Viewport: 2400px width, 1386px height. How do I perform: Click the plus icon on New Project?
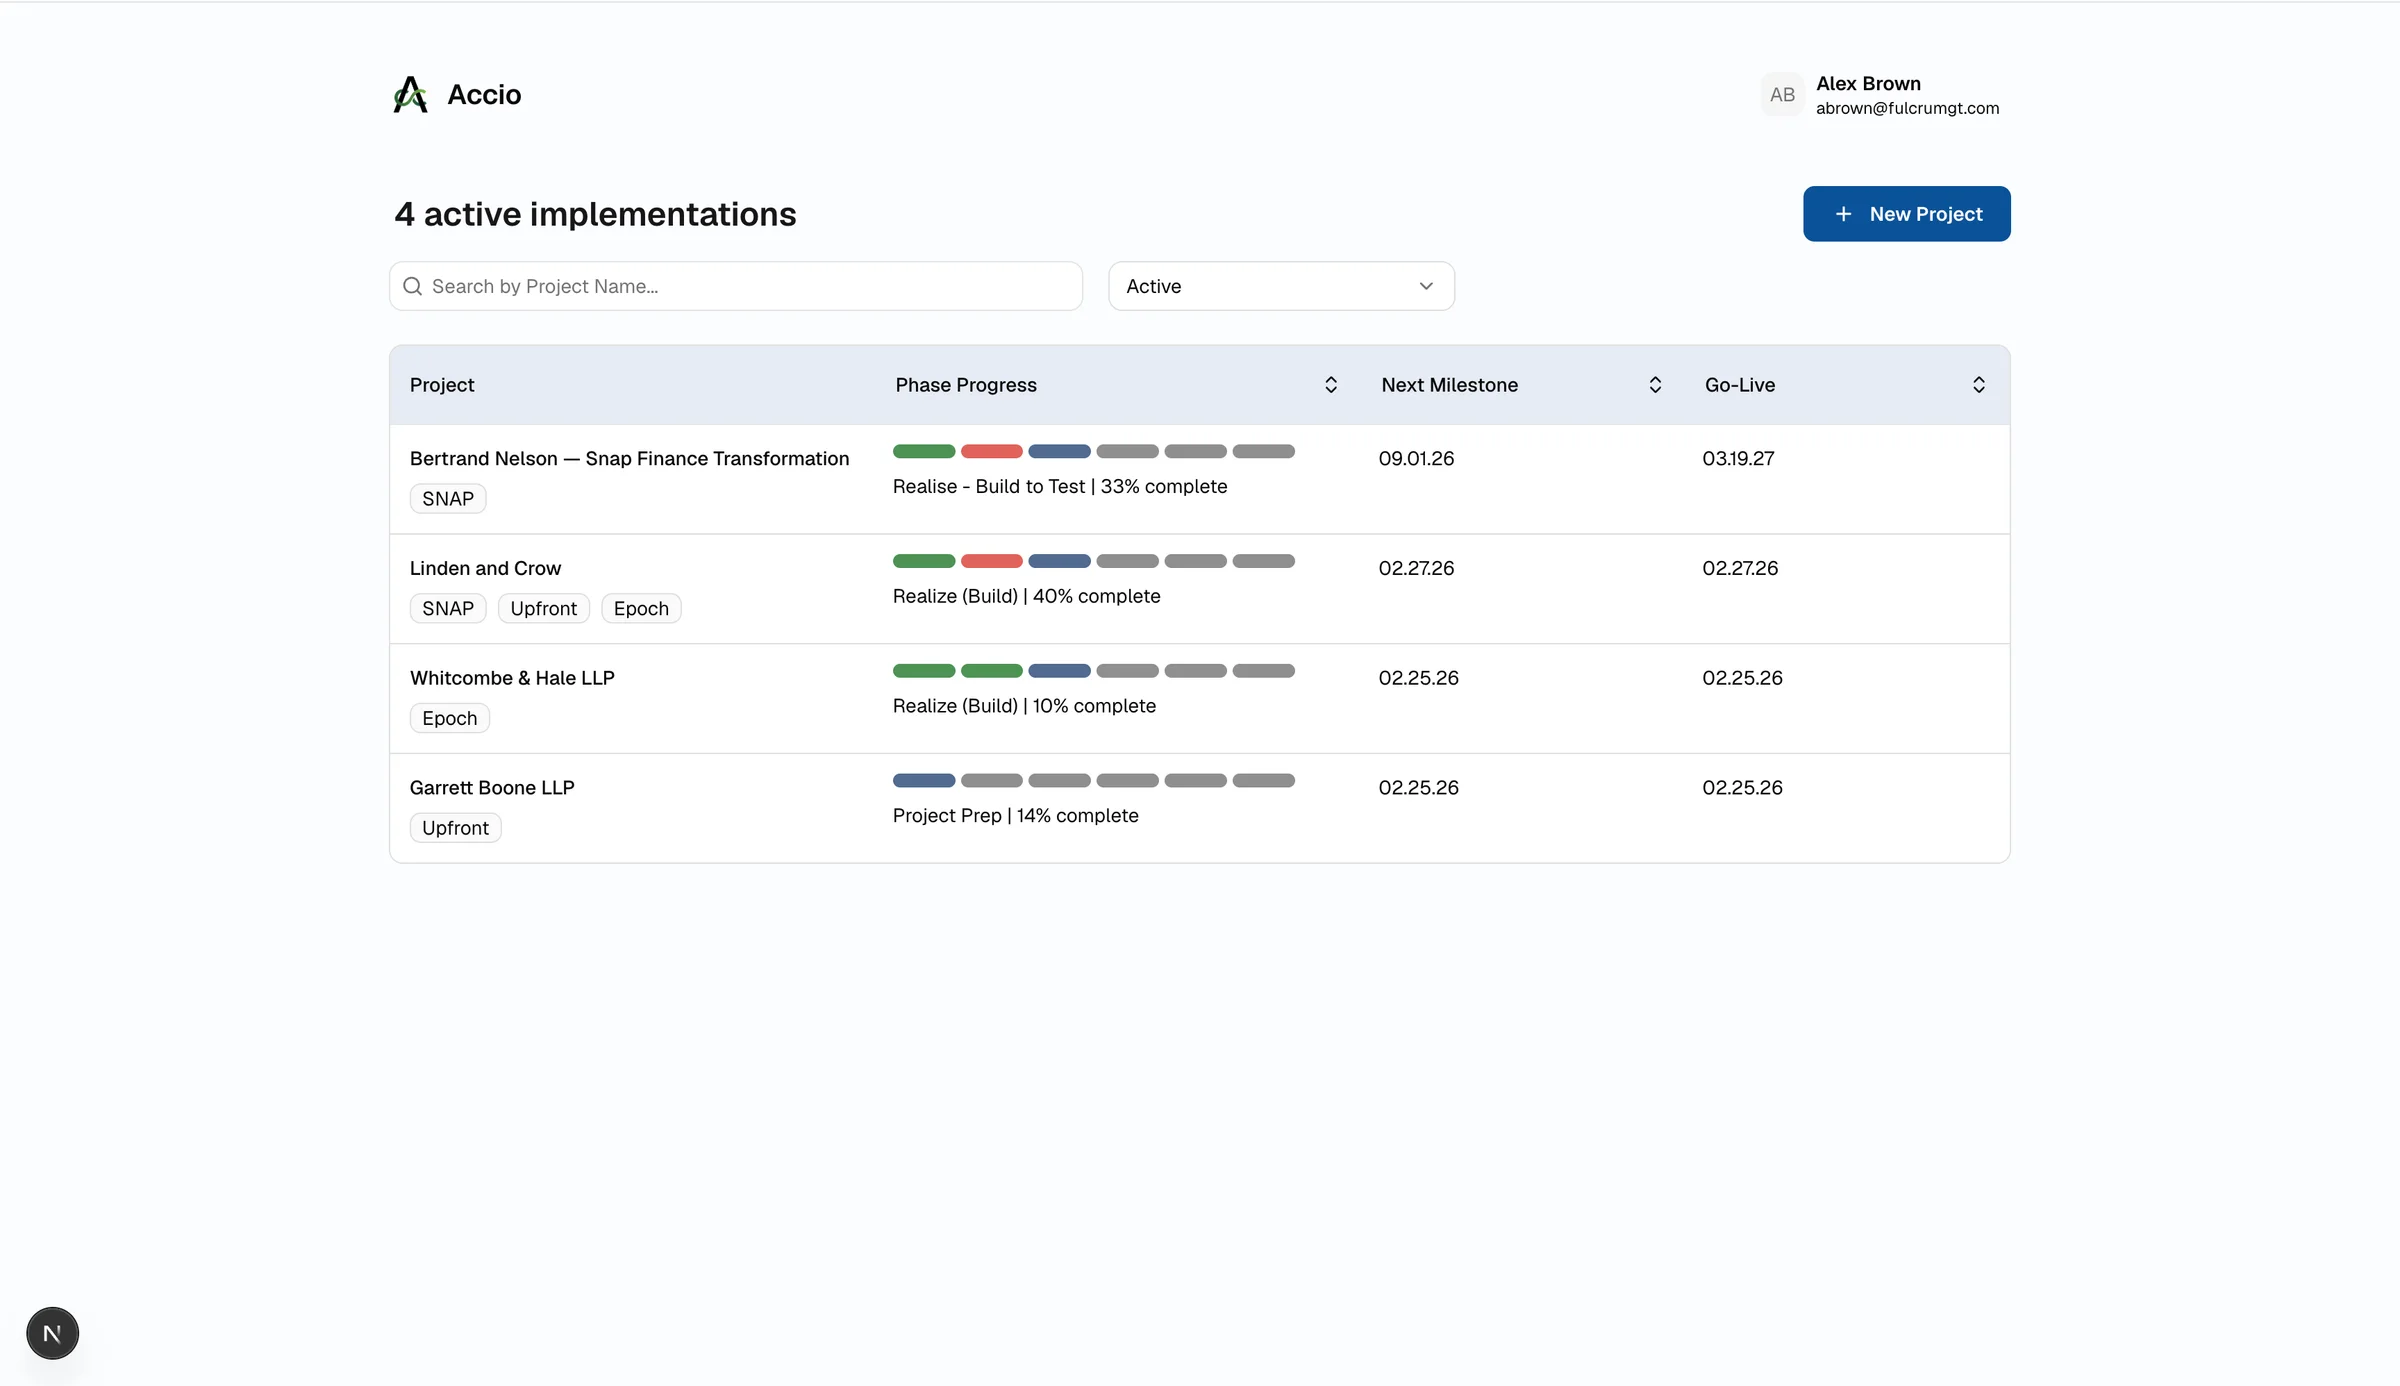coord(1843,214)
